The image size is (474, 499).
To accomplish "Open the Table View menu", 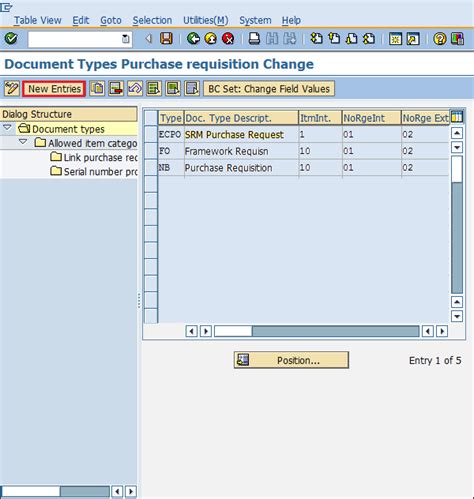I will coord(38,20).
